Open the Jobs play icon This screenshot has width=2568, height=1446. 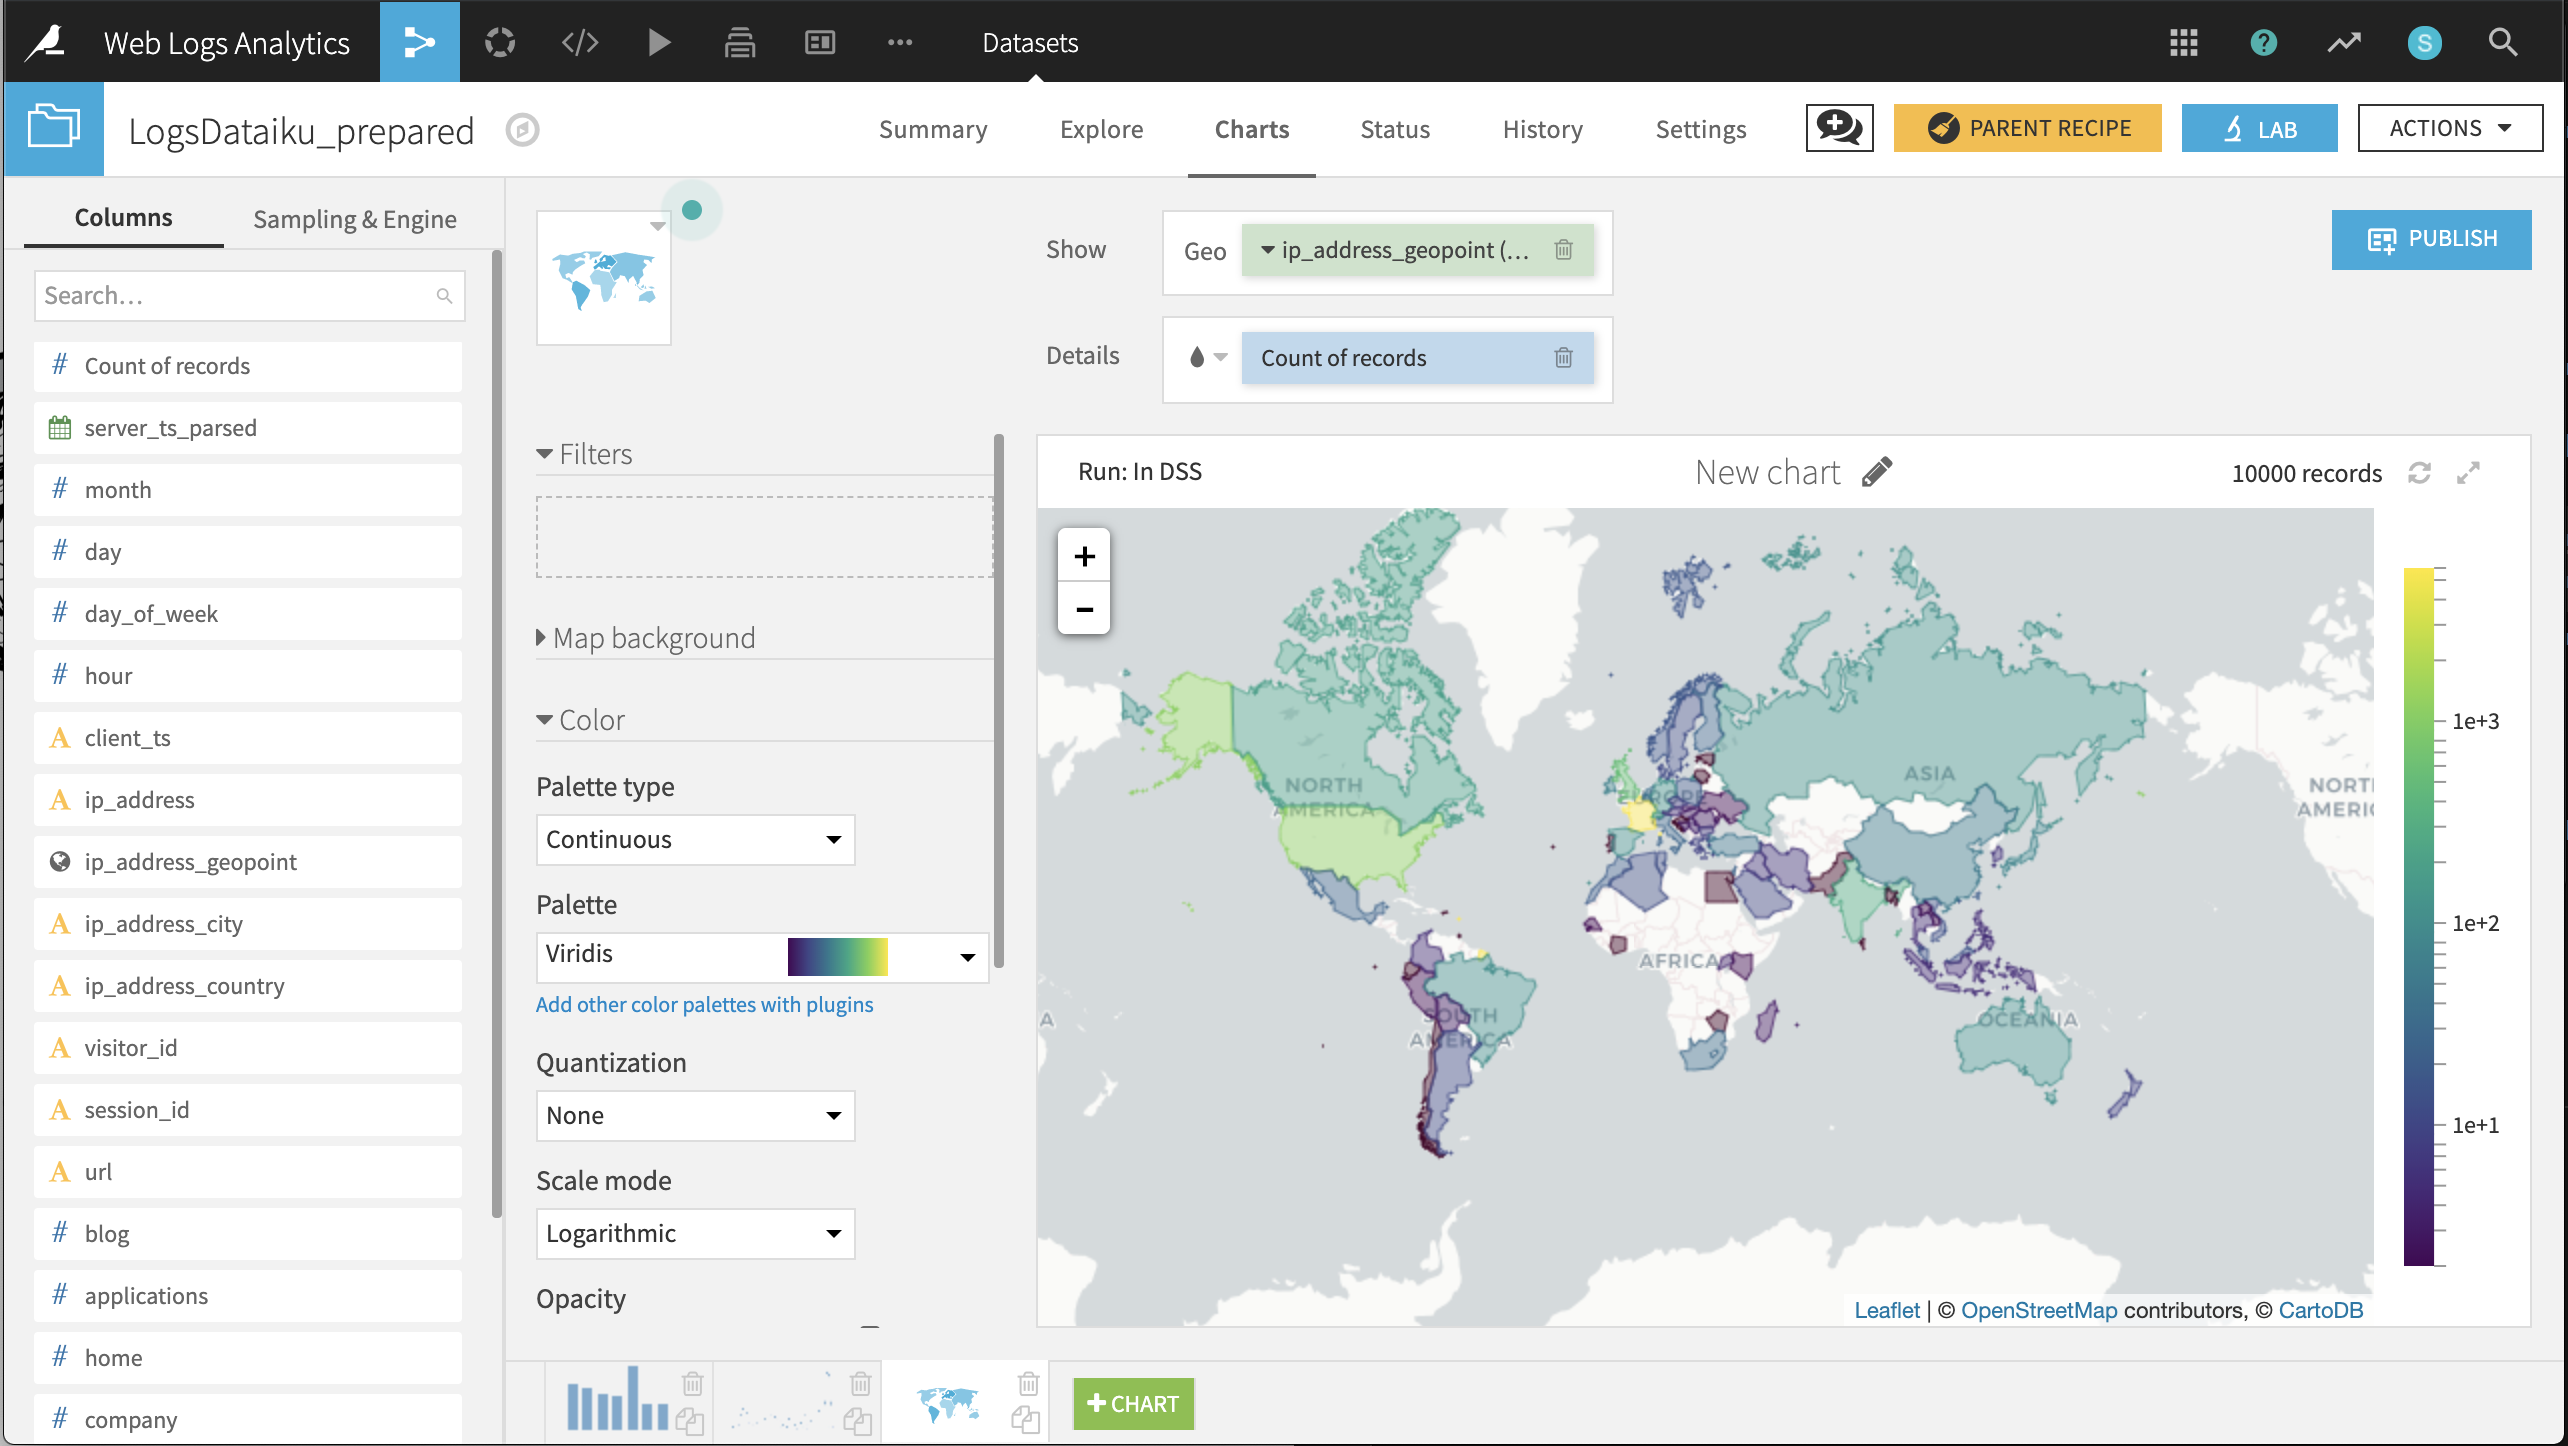[x=659, y=42]
